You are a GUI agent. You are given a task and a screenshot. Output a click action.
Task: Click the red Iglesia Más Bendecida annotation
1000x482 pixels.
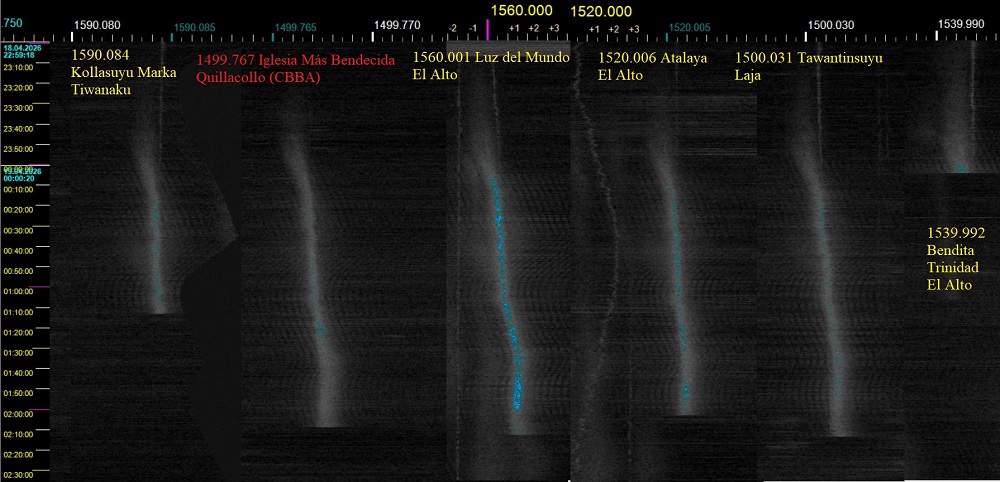click(x=296, y=68)
